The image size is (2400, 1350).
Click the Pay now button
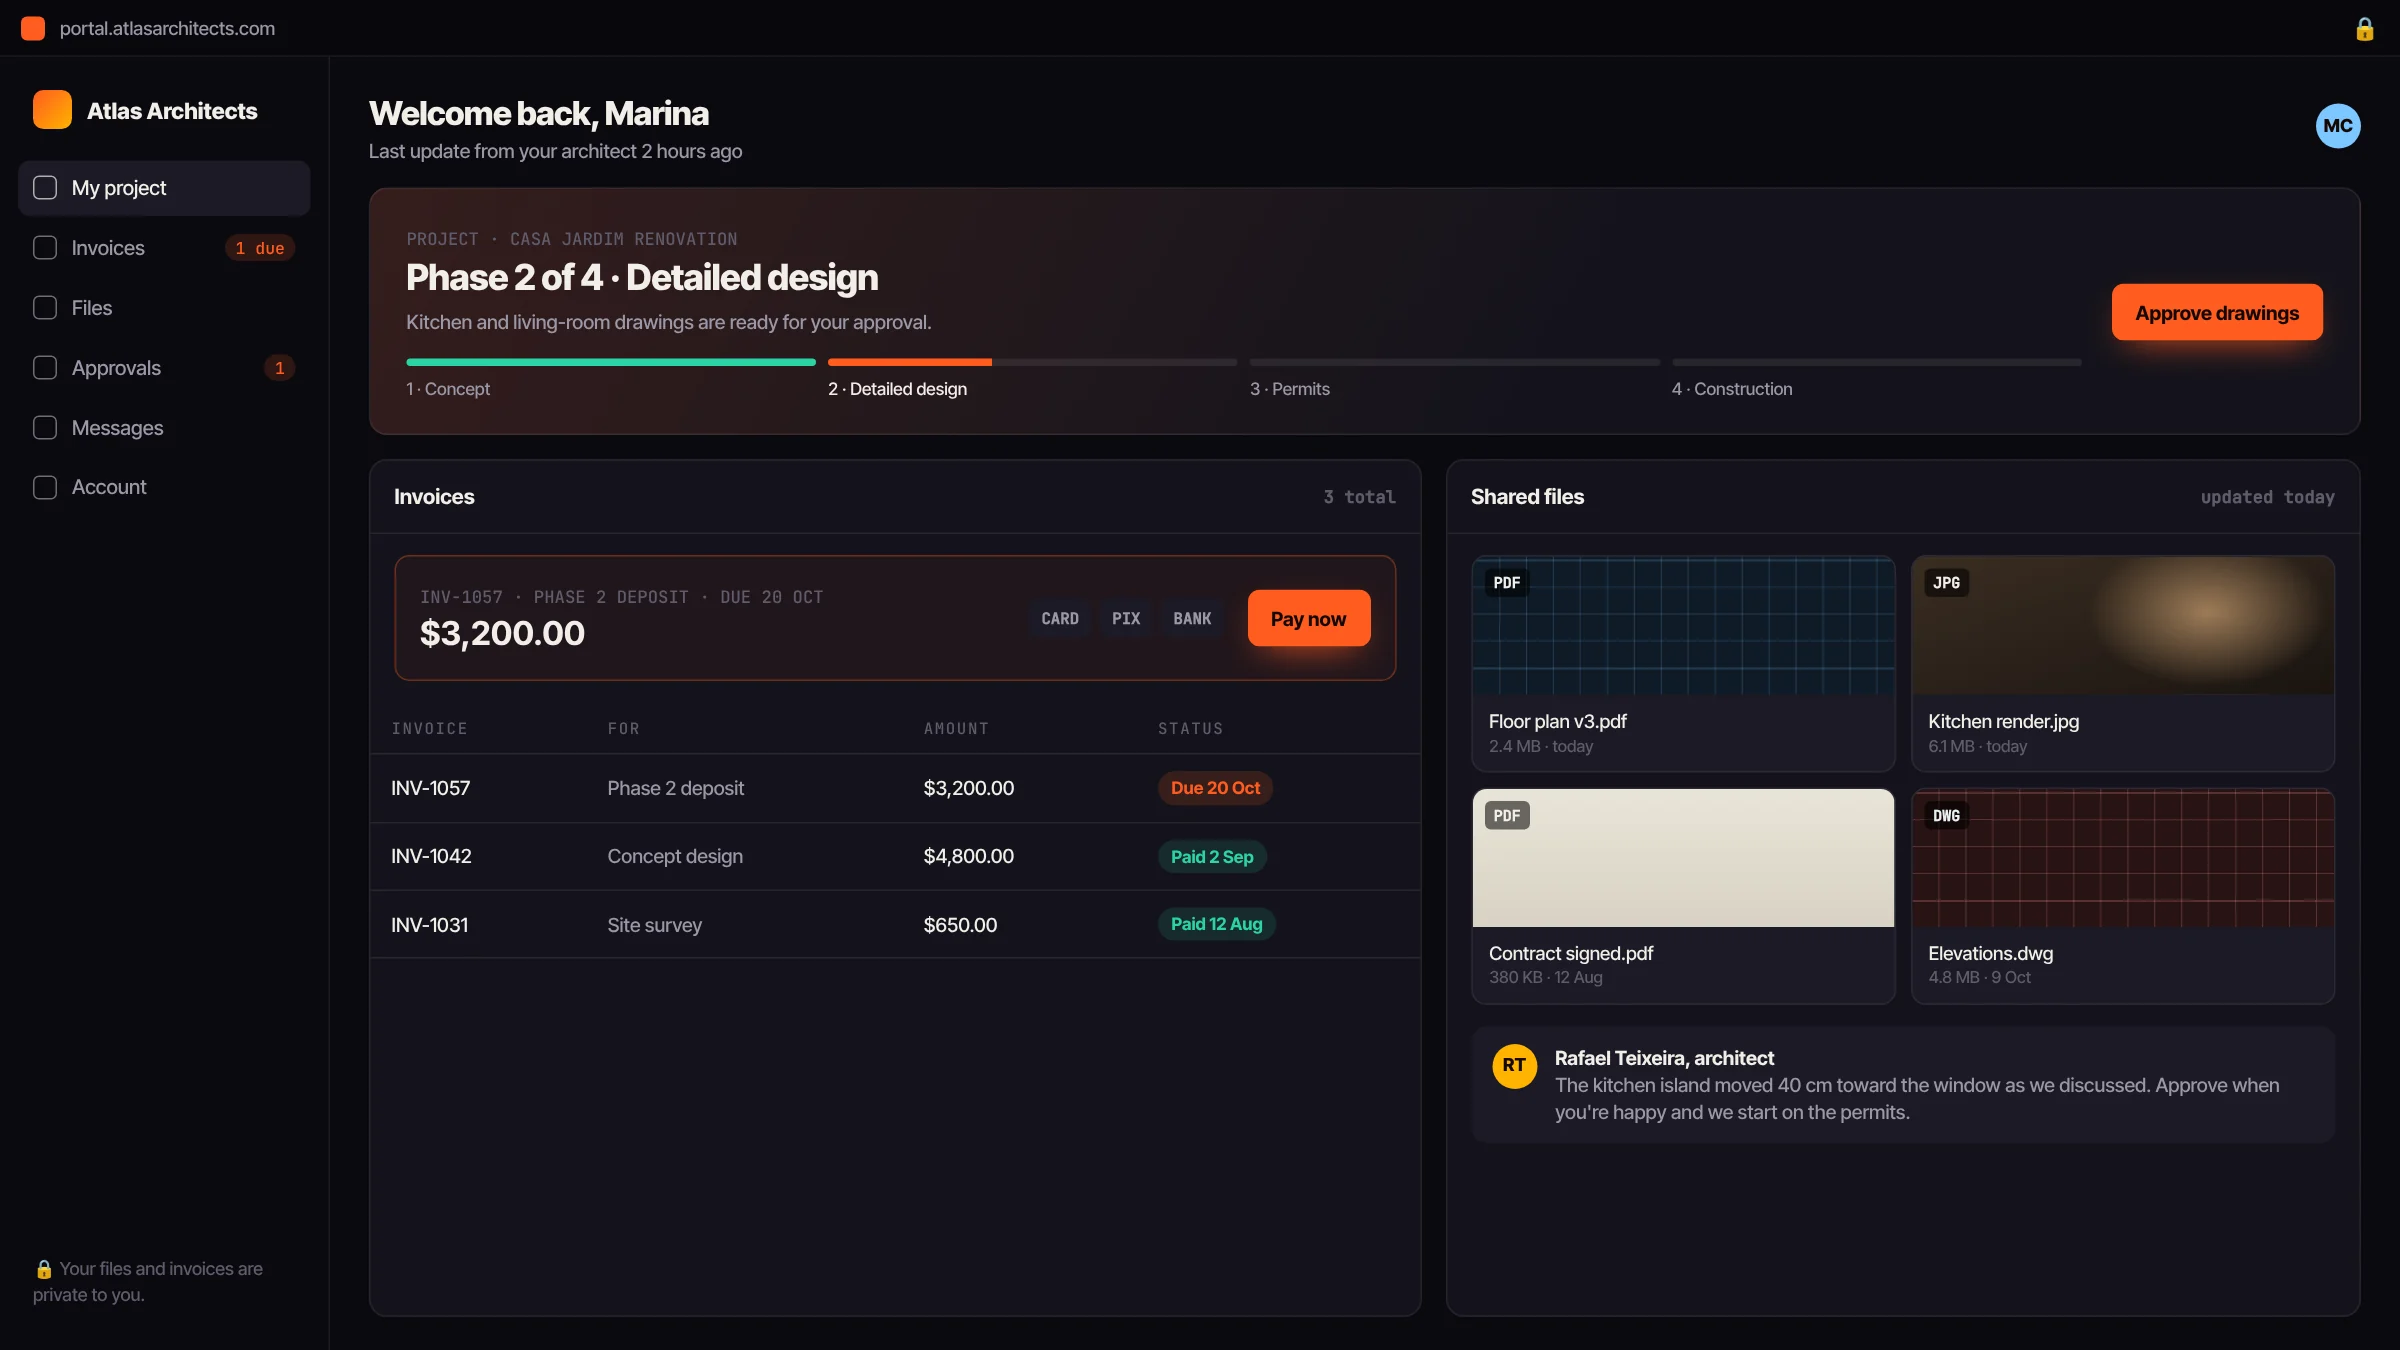[x=1308, y=618]
